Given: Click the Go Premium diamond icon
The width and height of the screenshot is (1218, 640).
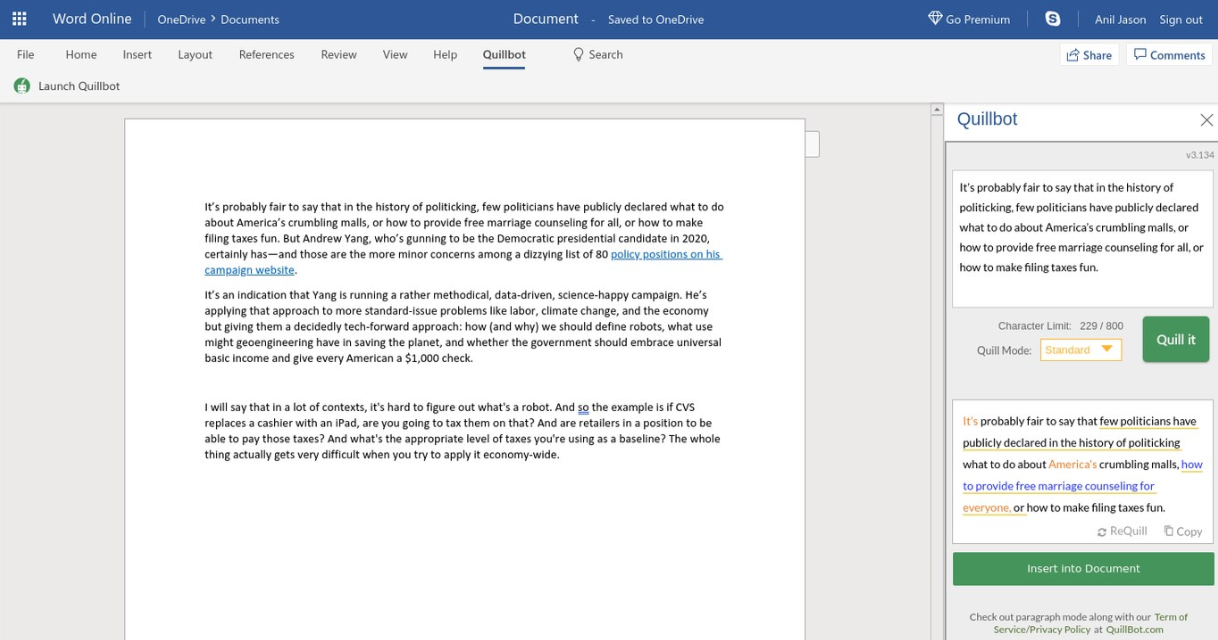Looking at the screenshot, I should 935,19.
